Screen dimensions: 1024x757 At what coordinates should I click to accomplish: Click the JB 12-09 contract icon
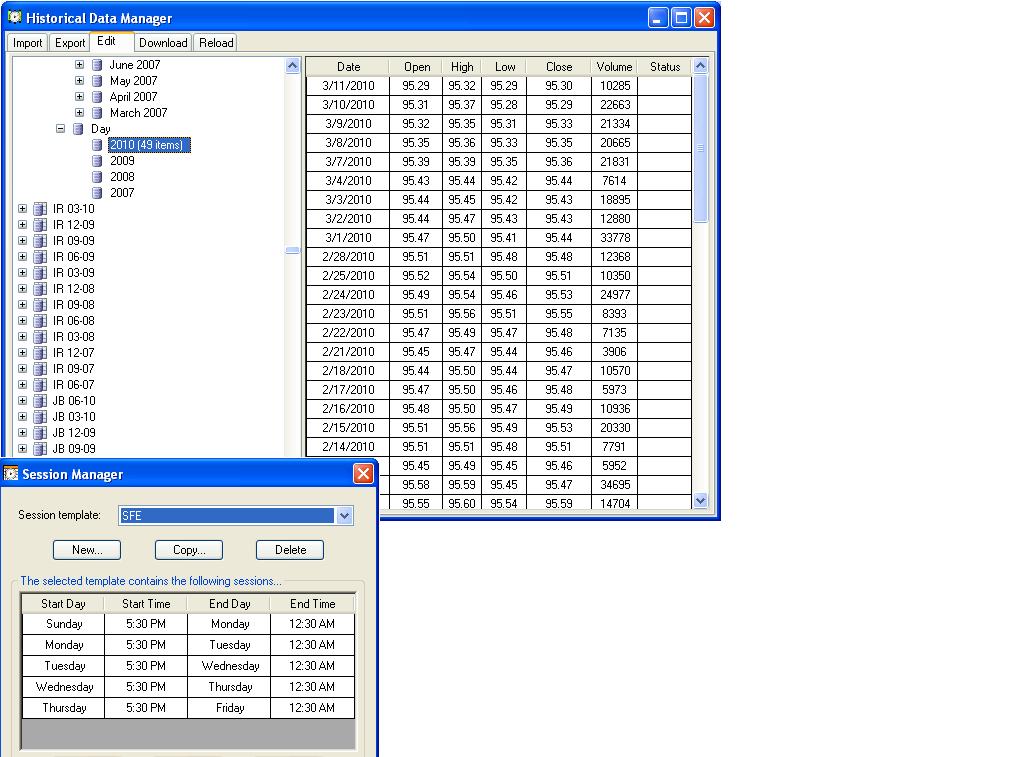pyautogui.click(x=40, y=433)
